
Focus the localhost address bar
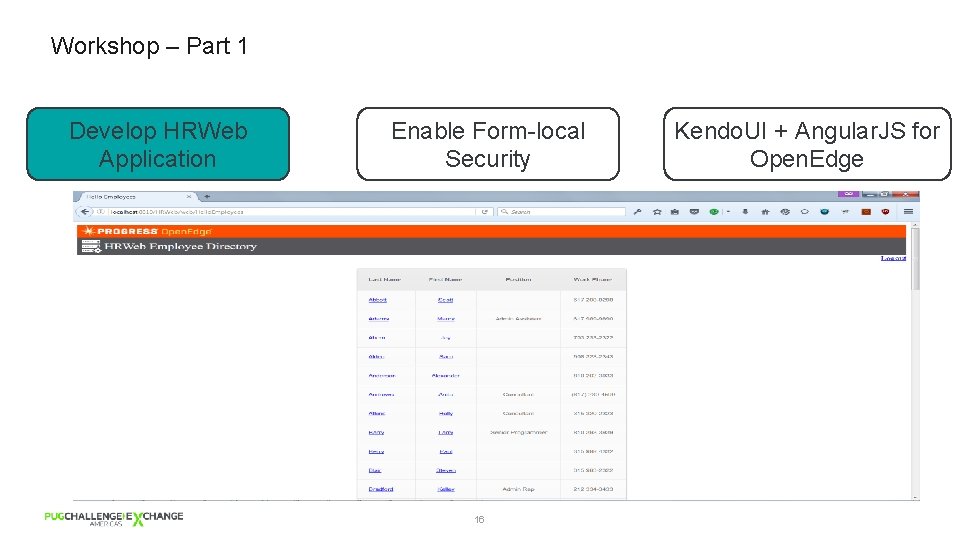pyautogui.click(x=293, y=212)
